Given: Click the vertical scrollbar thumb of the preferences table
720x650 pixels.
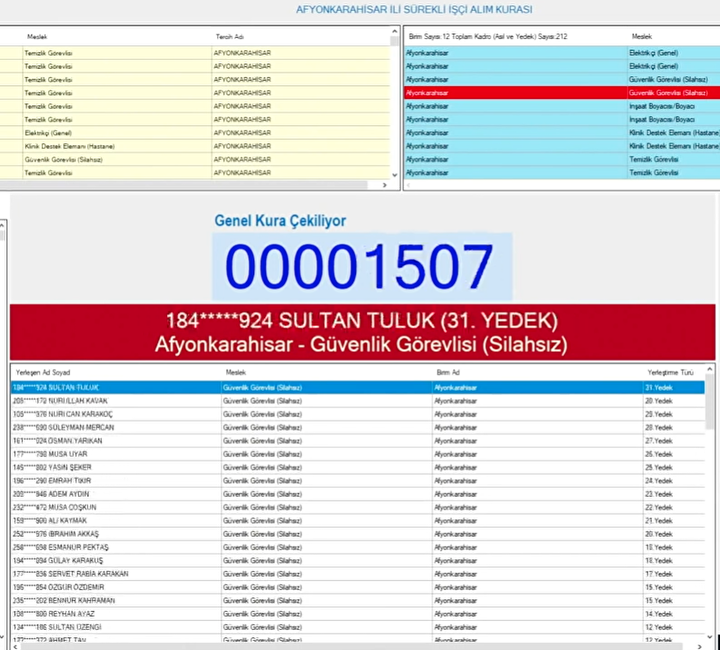Looking at the screenshot, I should tap(394, 41).
